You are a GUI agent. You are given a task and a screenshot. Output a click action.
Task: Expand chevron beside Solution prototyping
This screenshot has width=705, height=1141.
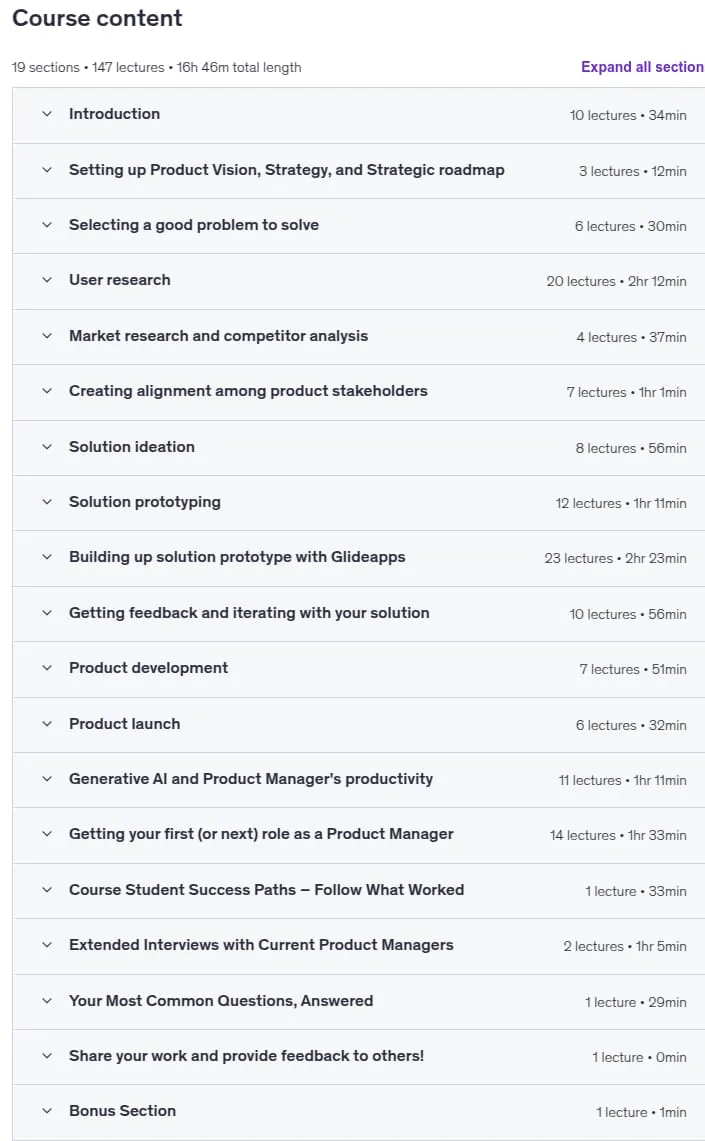click(x=47, y=502)
